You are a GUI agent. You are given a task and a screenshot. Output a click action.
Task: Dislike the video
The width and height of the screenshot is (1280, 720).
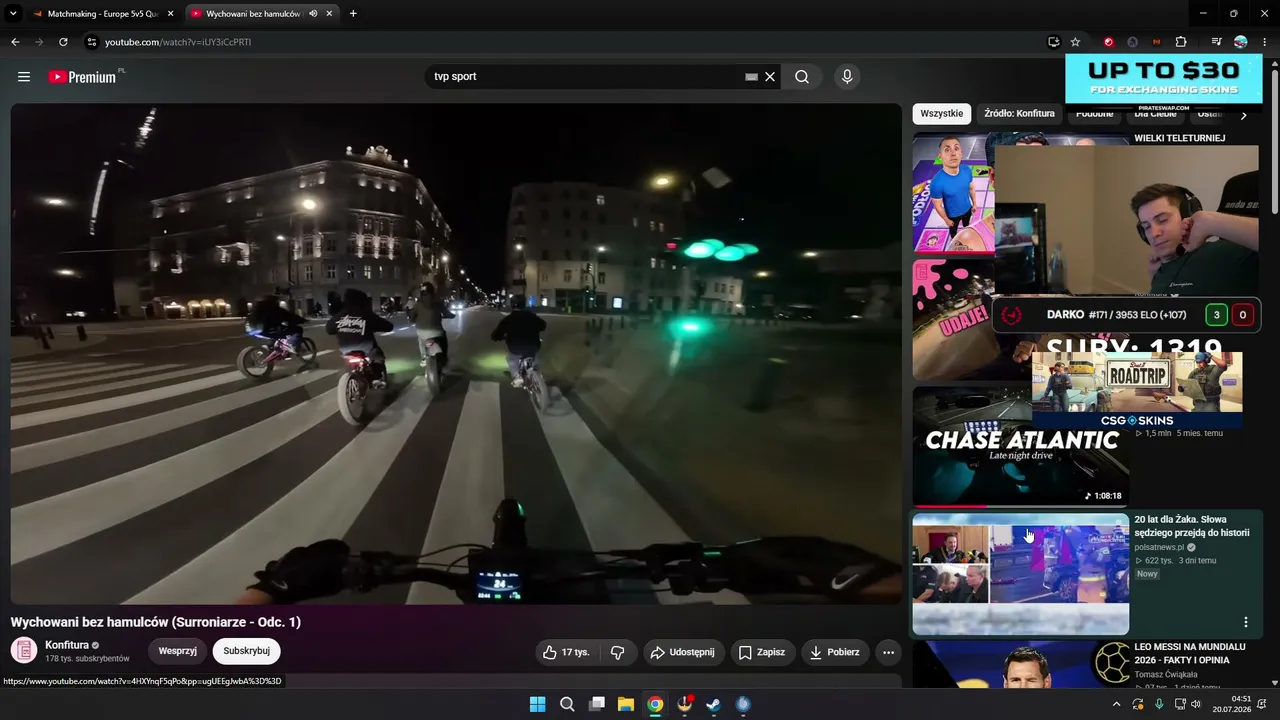[x=618, y=652]
